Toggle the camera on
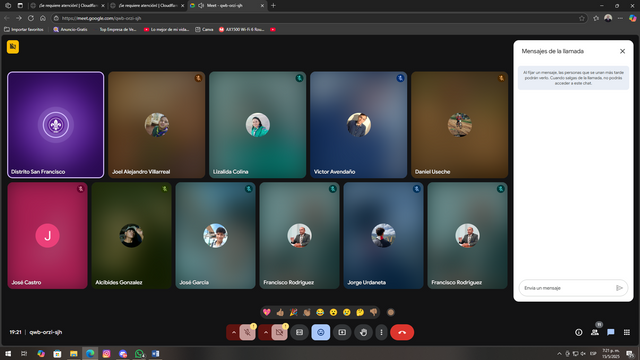The height and width of the screenshot is (360, 640). (280, 332)
